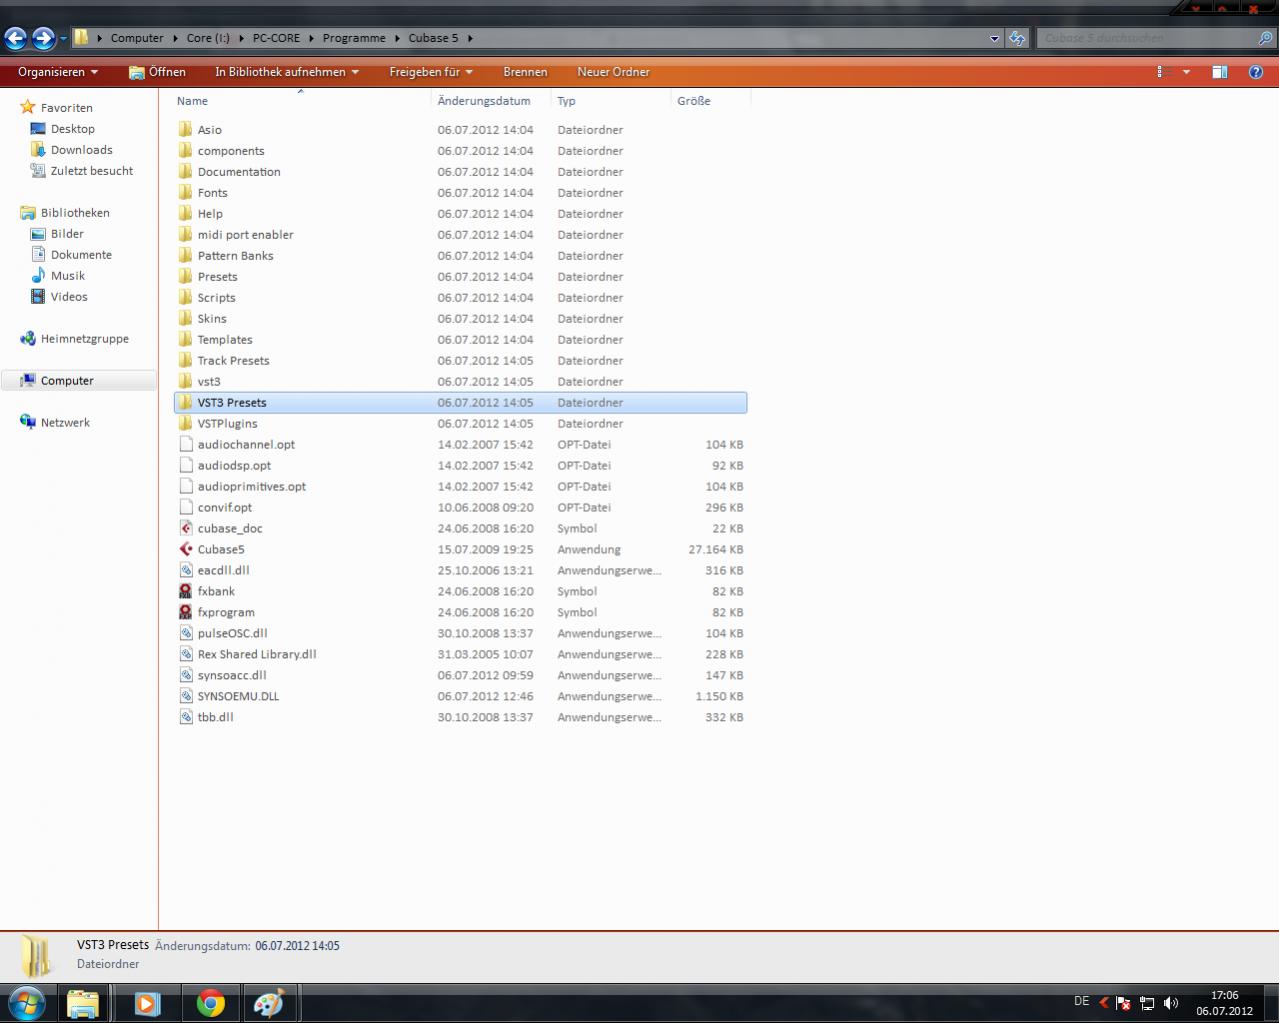
Task: Click the change view icon
Action: pyautogui.click(x=1164, y=72)
